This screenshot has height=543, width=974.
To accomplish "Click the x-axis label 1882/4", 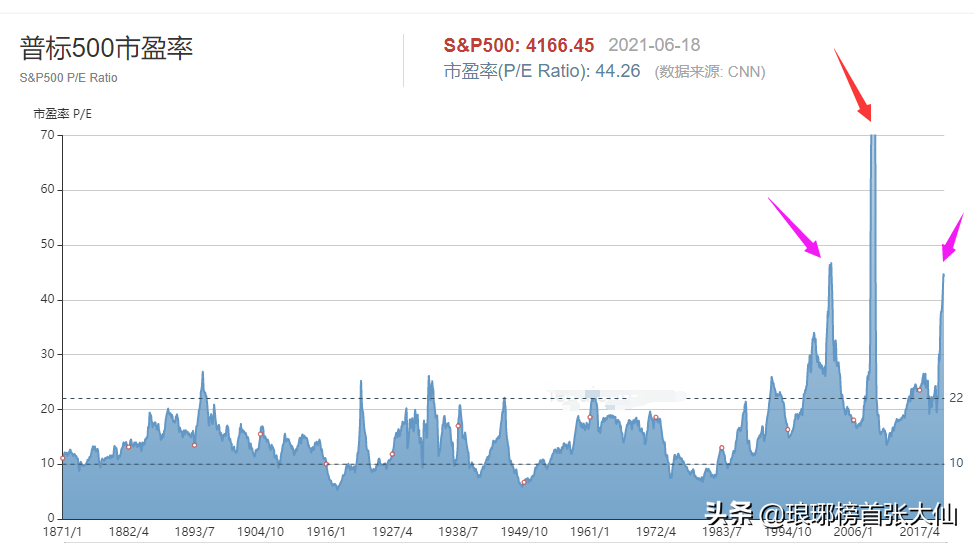I will tap(129, 532).
